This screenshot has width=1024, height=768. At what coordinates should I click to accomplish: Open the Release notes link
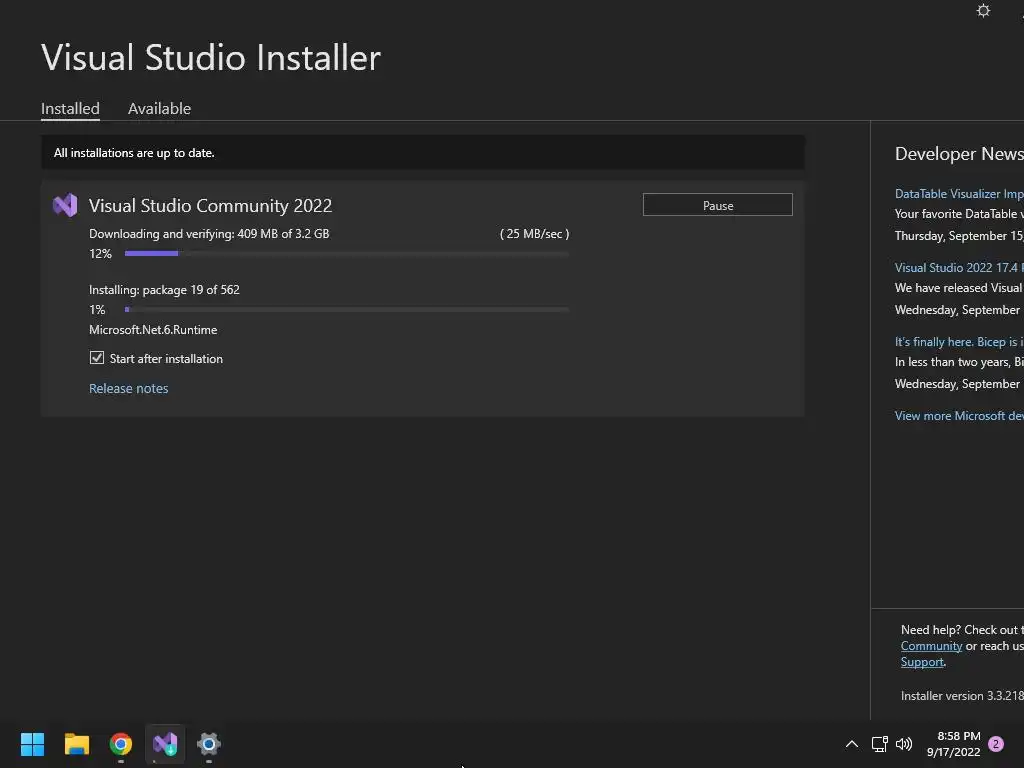(x=129, y=389)
